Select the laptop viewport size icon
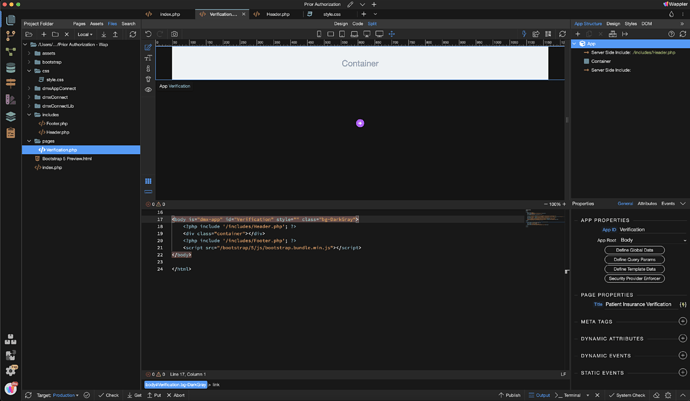 [x=354, y=34]
